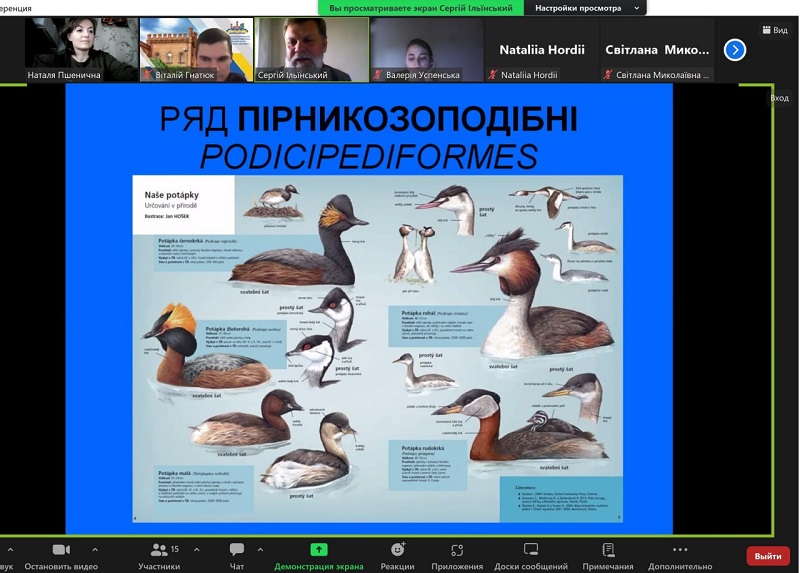Select Наталя Пшенична video thumbnail
The height and width of the screenshot is (573, 800).
click(x=82, y=49)
